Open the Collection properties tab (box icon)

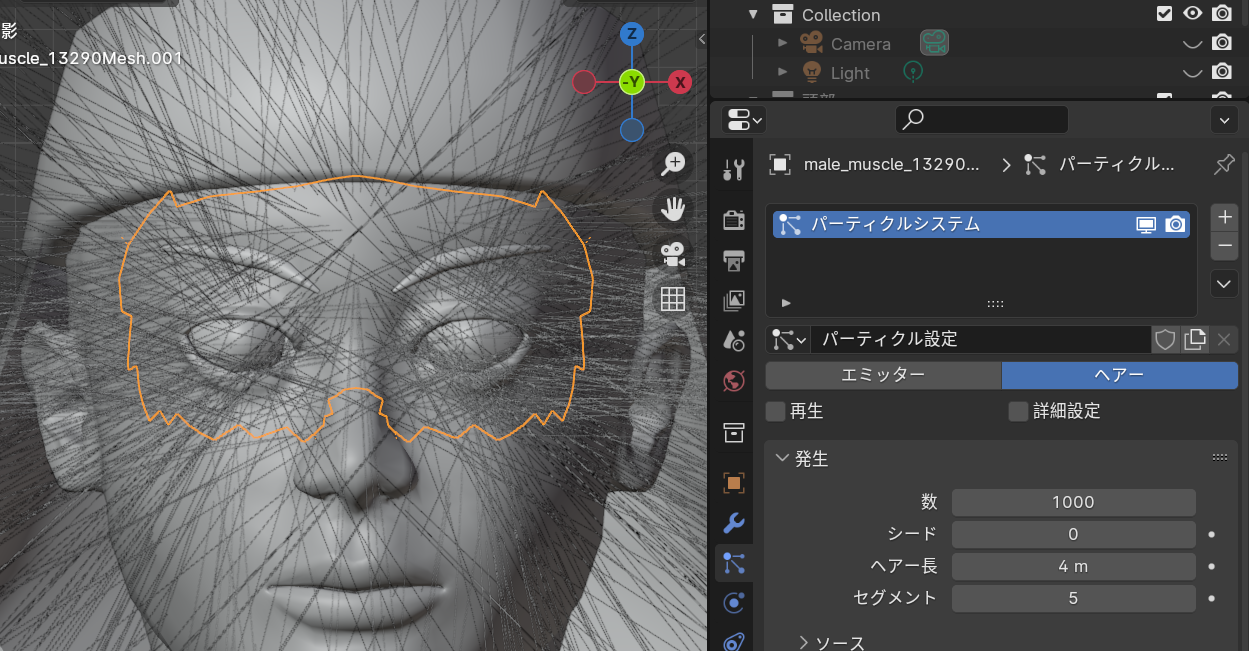[x=734, y=432]
